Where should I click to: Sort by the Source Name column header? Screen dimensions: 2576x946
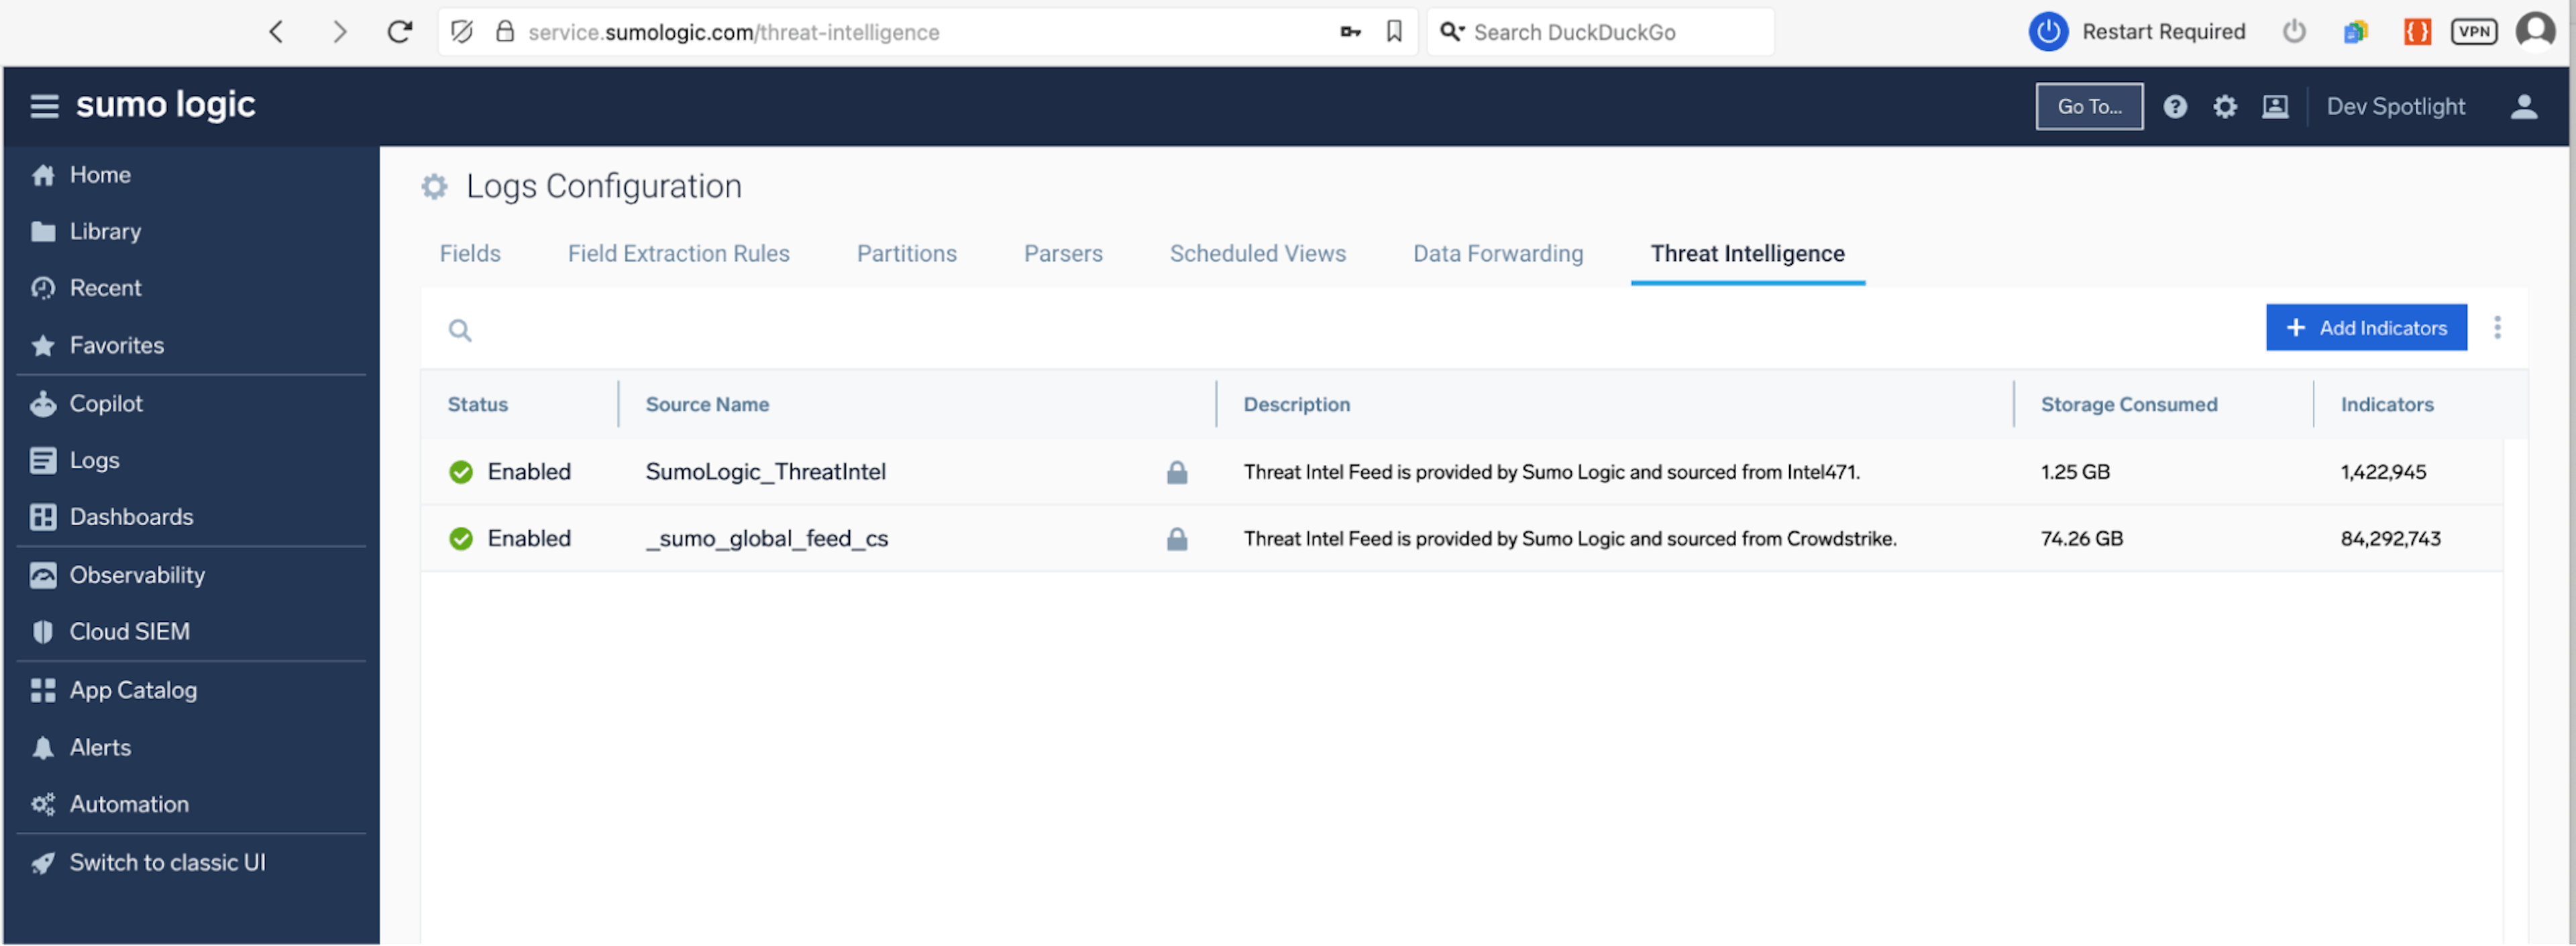tap(707, 405)
